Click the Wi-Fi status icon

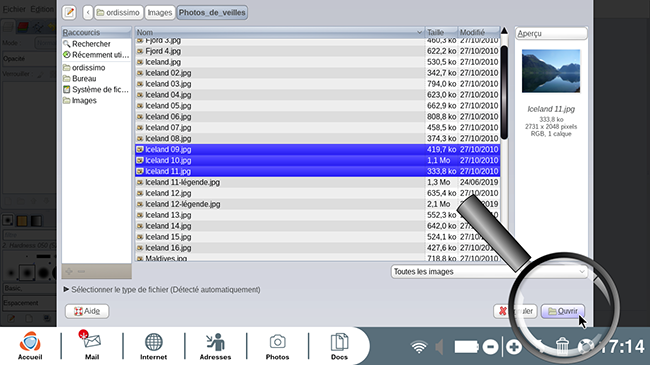click(x=419, y=347)
